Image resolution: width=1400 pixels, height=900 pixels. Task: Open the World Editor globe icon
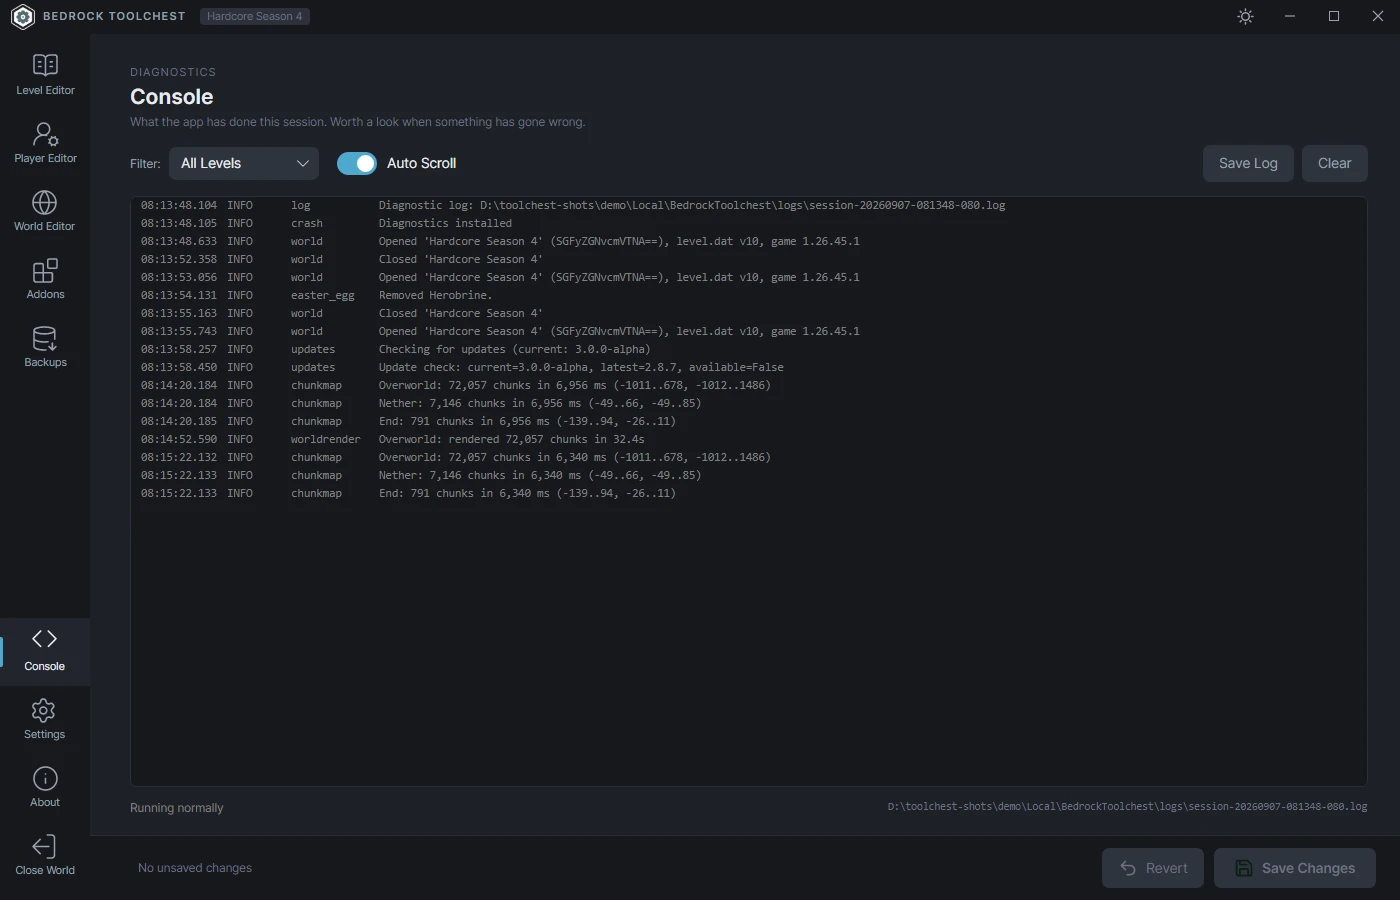(x=45, y=202)
